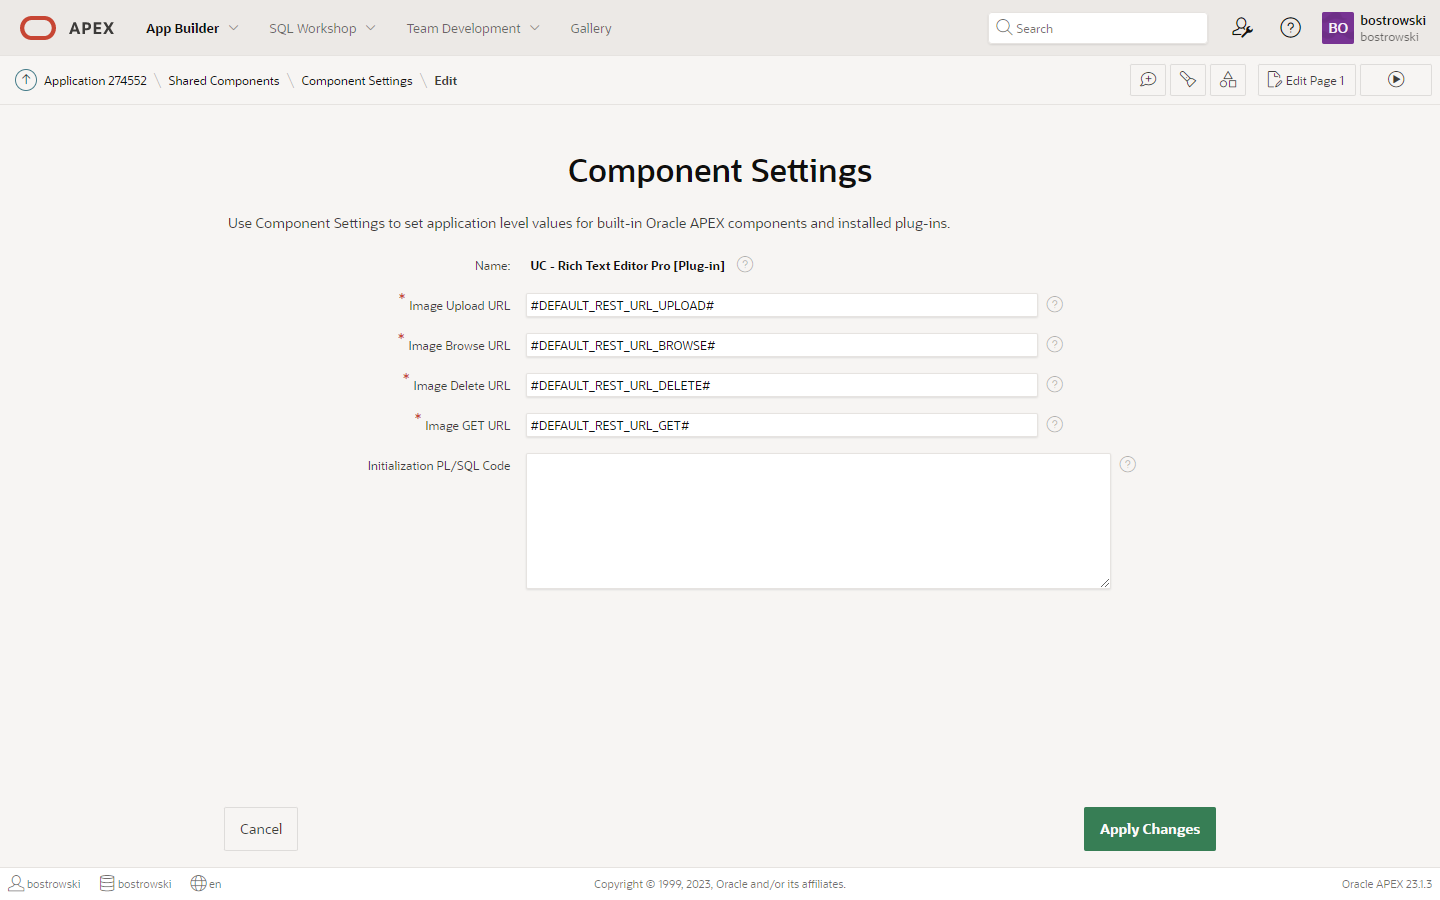Image resolution: width=1440 pixels, height=900 pixels.
Task: Click the Developer Comment tag icon
Action: (x=1188, y=80)
